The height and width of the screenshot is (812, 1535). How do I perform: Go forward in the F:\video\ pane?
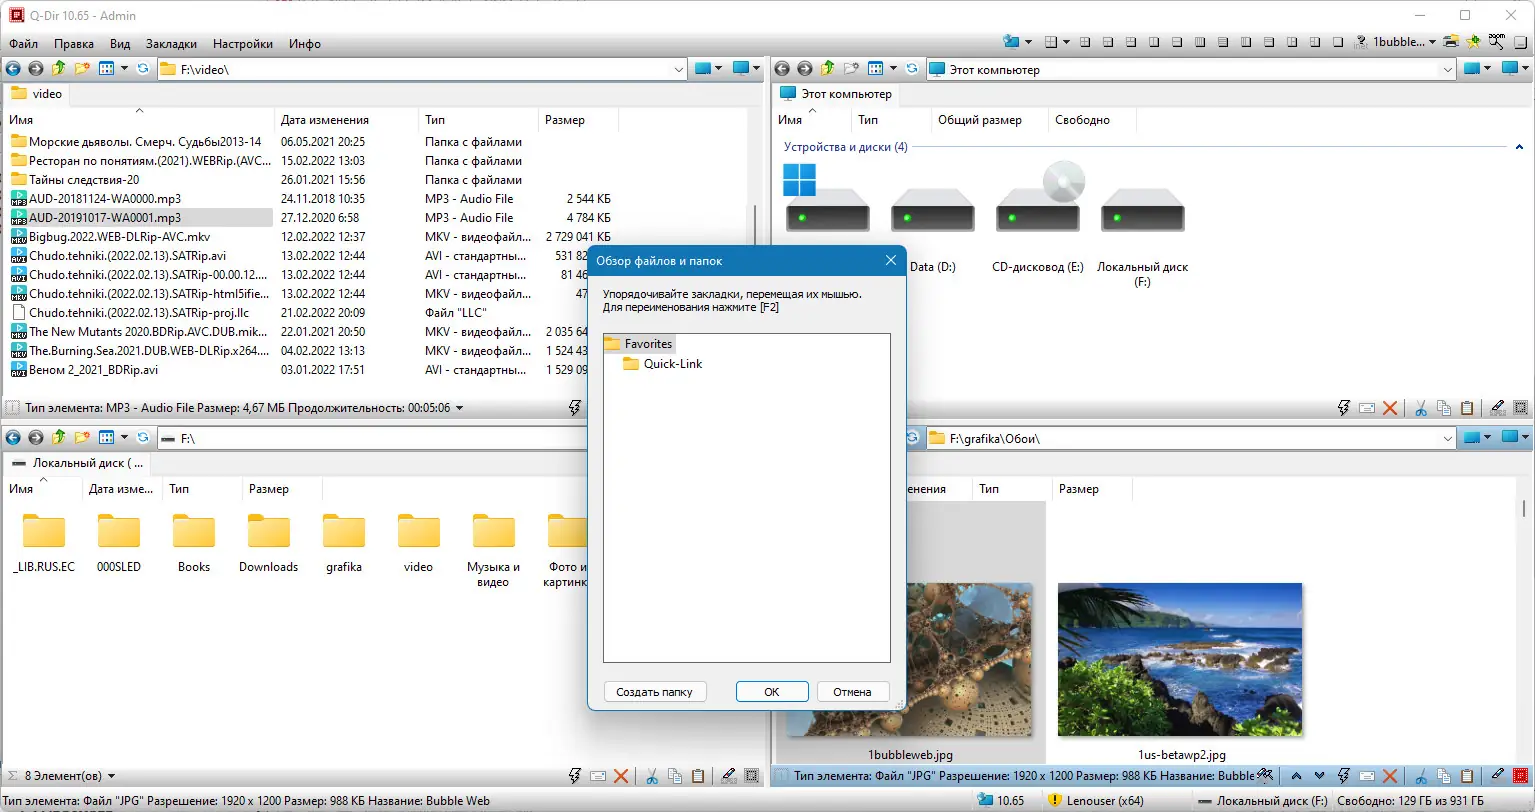(x=35, y=69)
